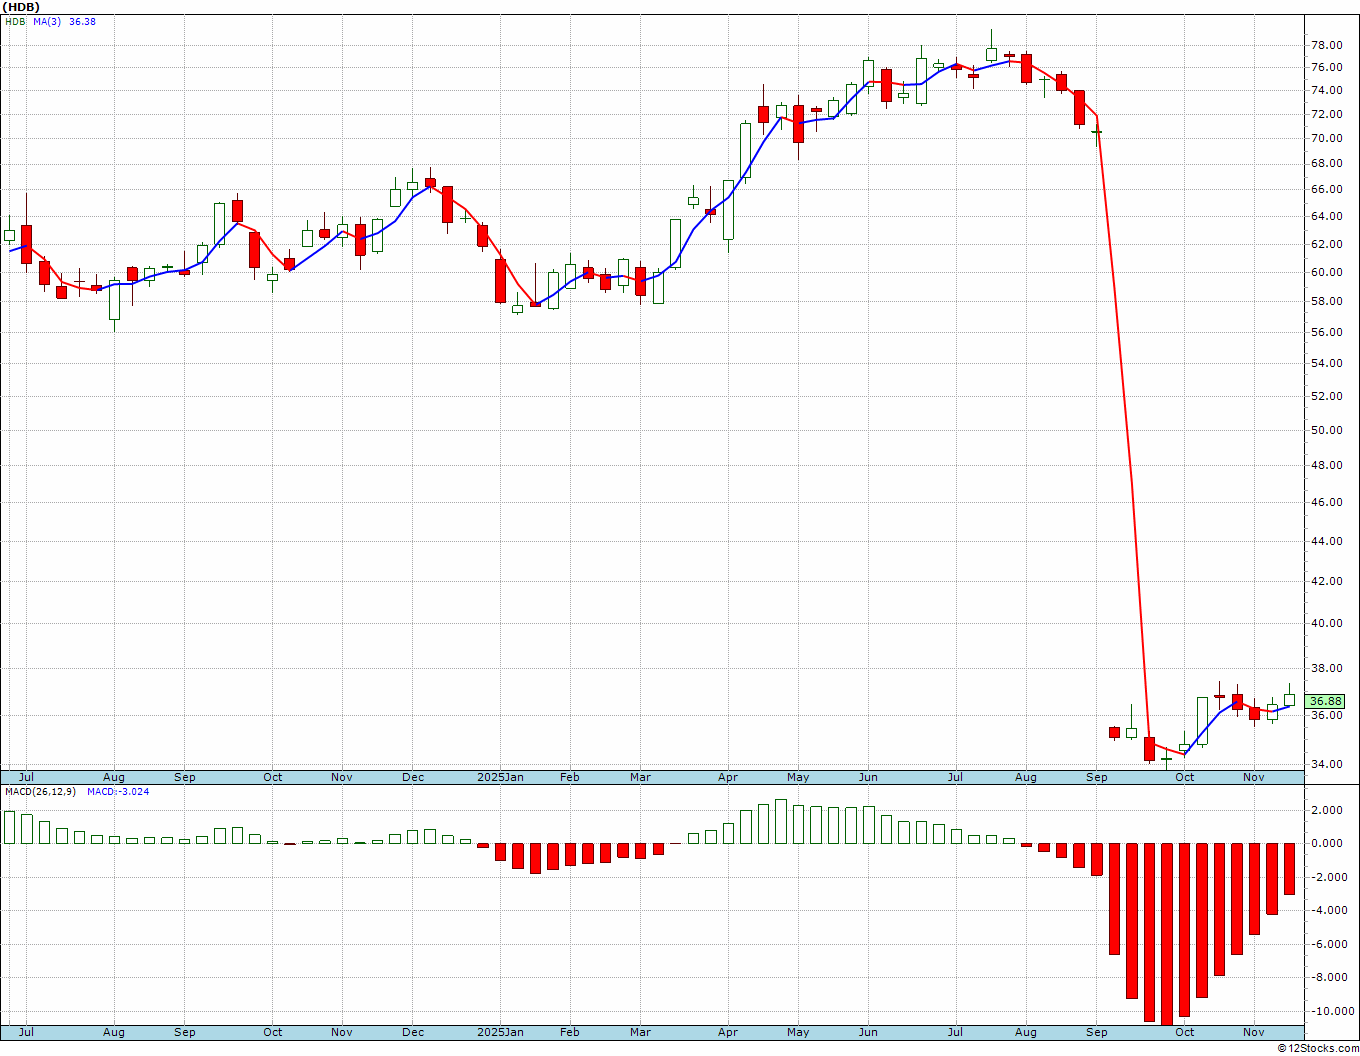Click the 46.00 price axis label
The width and height of the screenshot is (1360, 1056).
(x=1326, y=502)
